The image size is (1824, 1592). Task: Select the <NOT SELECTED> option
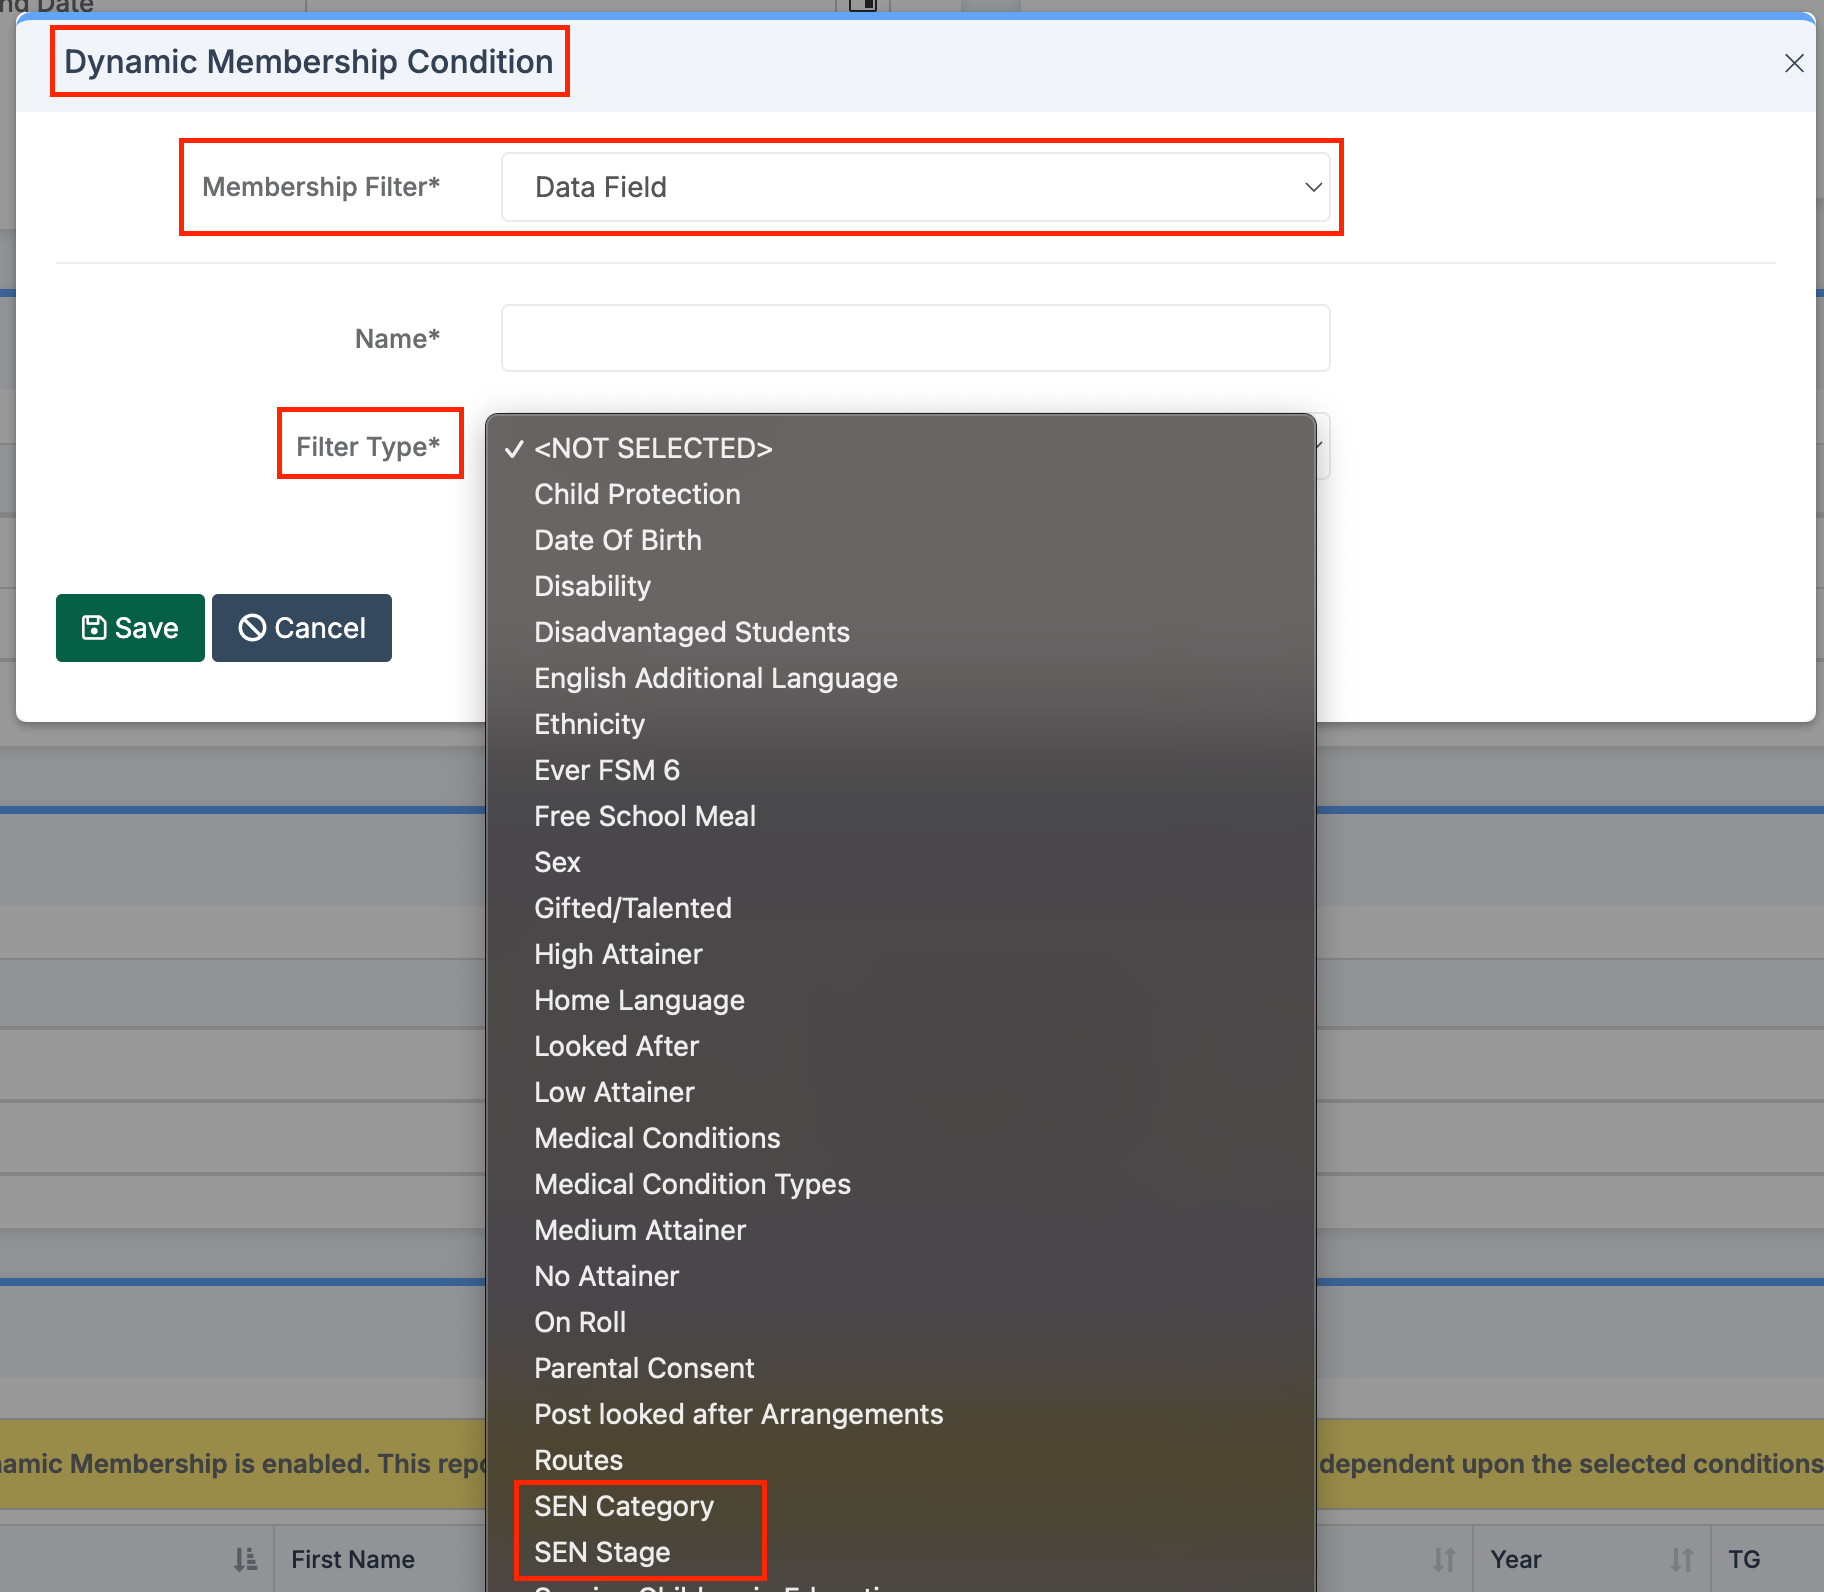click(x=652, y=448)
